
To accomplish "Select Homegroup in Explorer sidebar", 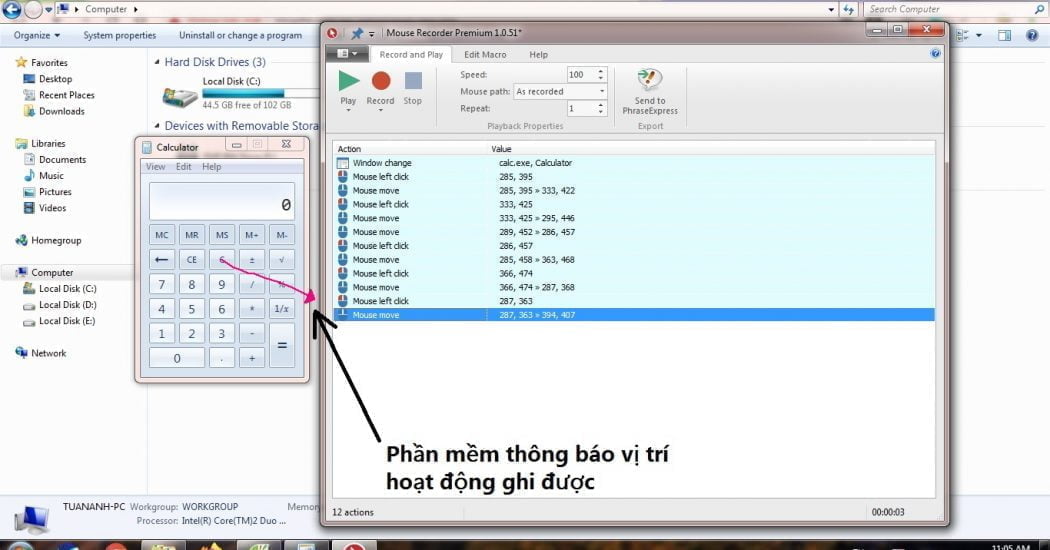I will point(48,240).
